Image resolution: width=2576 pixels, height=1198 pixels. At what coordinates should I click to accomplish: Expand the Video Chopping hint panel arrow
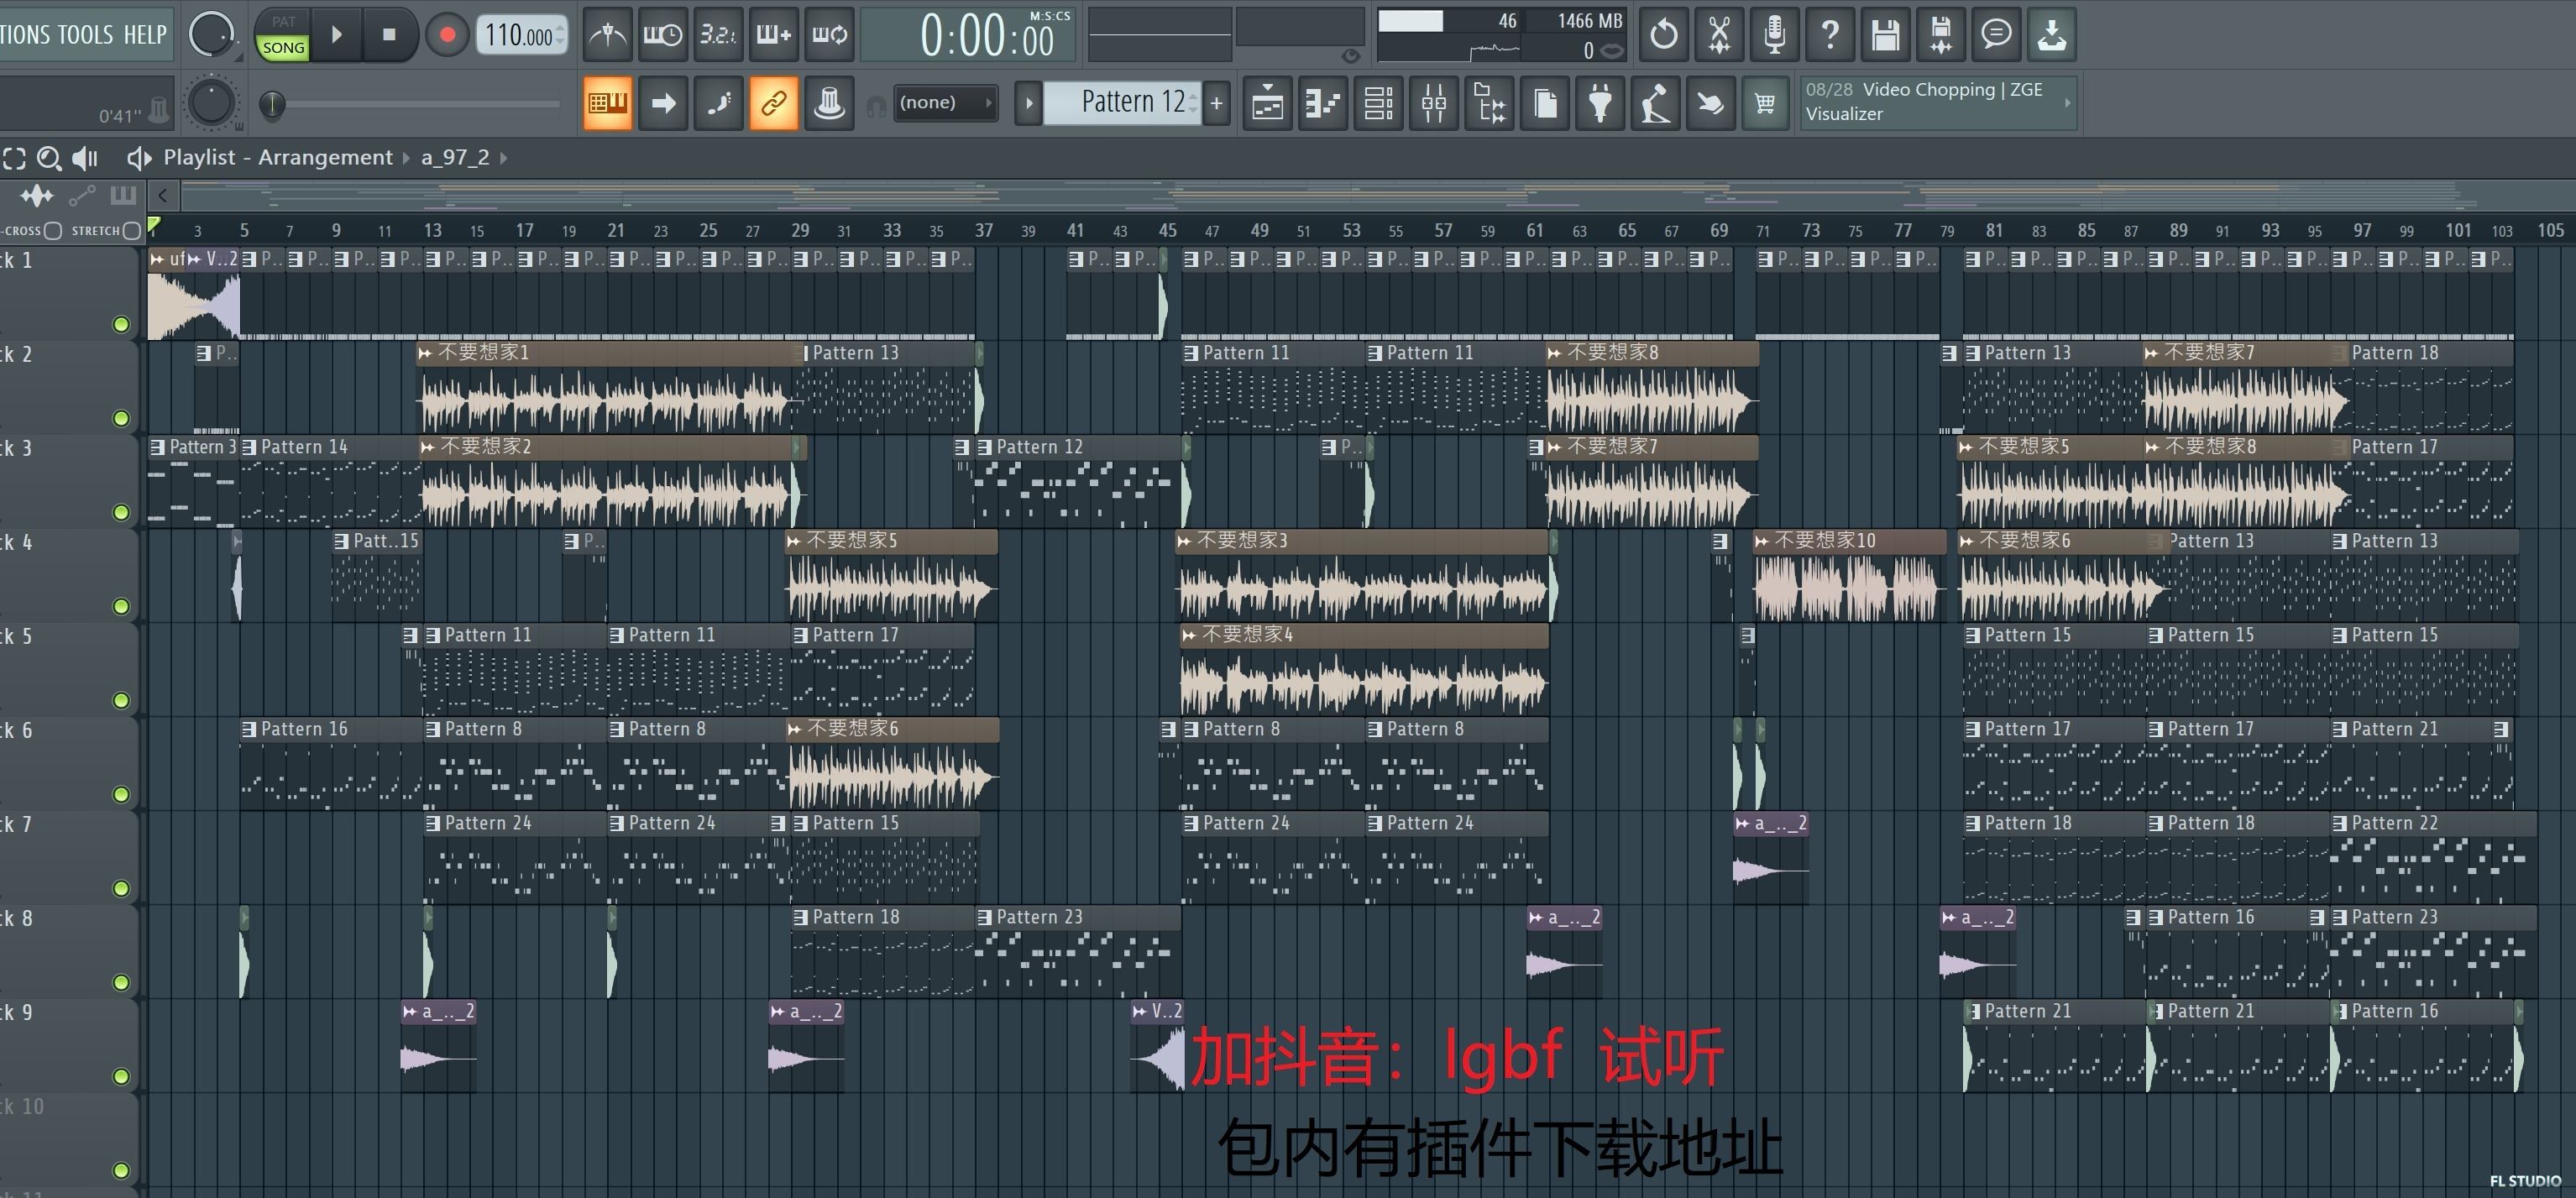2067,102
